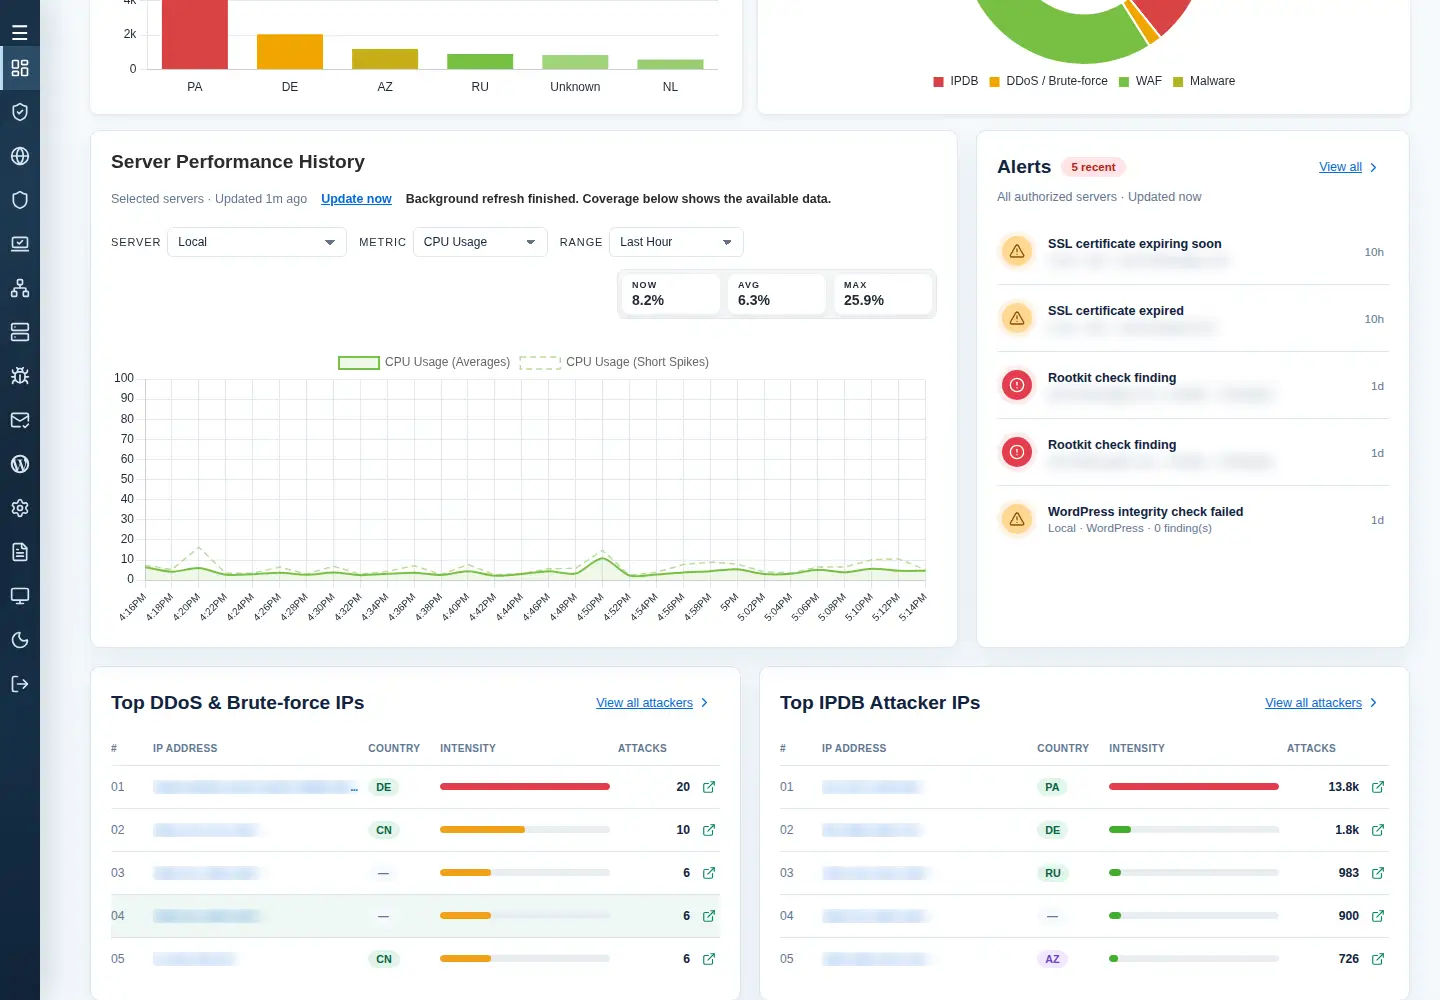Click the intensity bar of DDoS row 02
The image size is (1440, 1000).
tap(525, 830)
